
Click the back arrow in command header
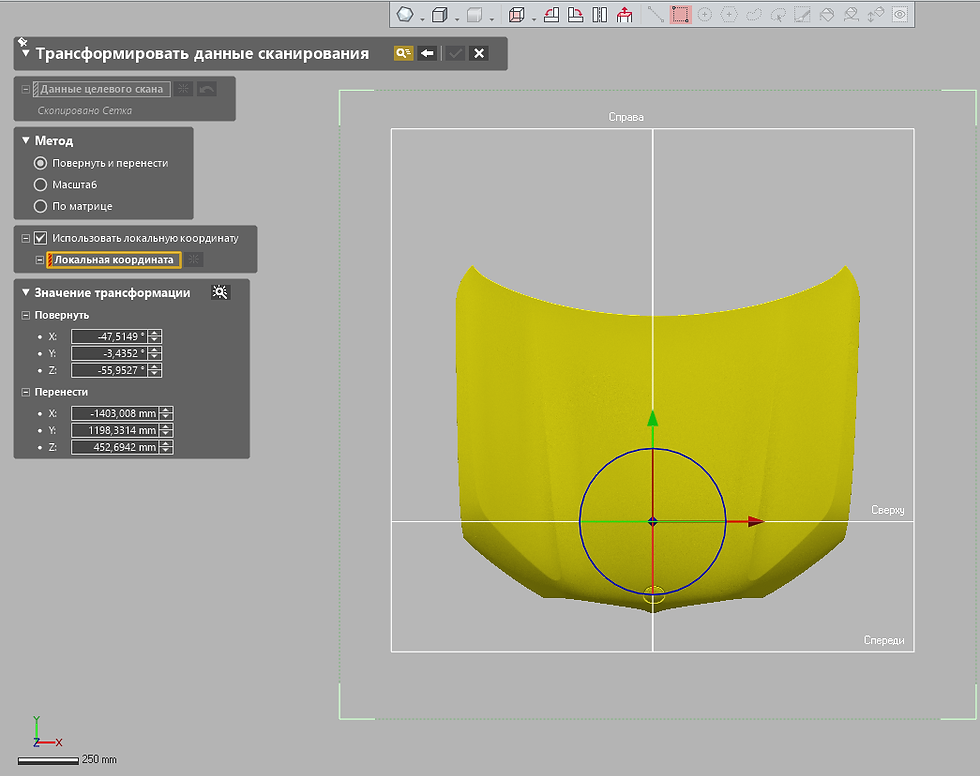click(428, 54)
